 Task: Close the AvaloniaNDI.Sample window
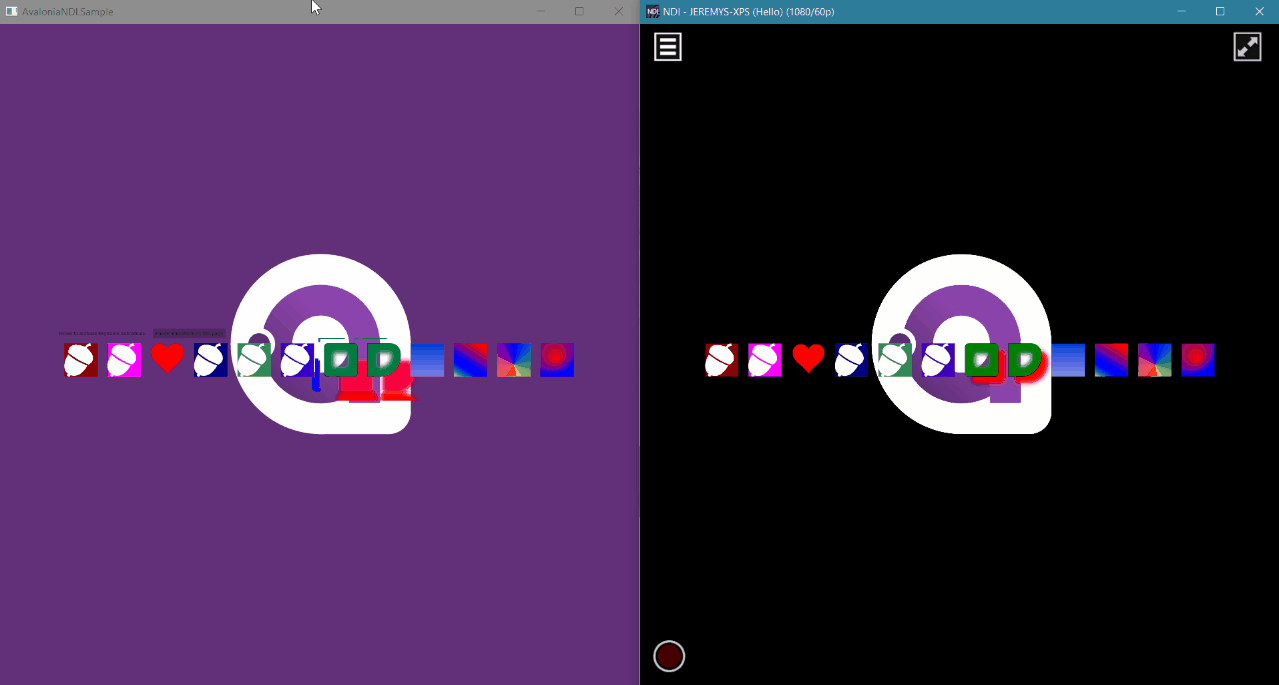tap(619, 11)
